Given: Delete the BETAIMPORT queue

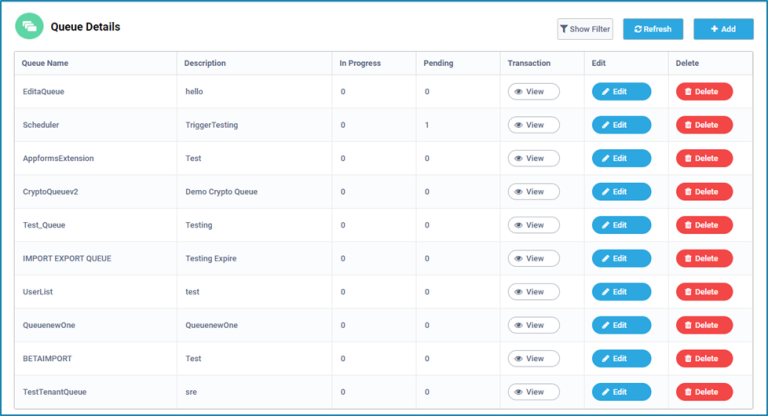Looking at the screenshot, I should pyautogui.click(x=704, y=358).
